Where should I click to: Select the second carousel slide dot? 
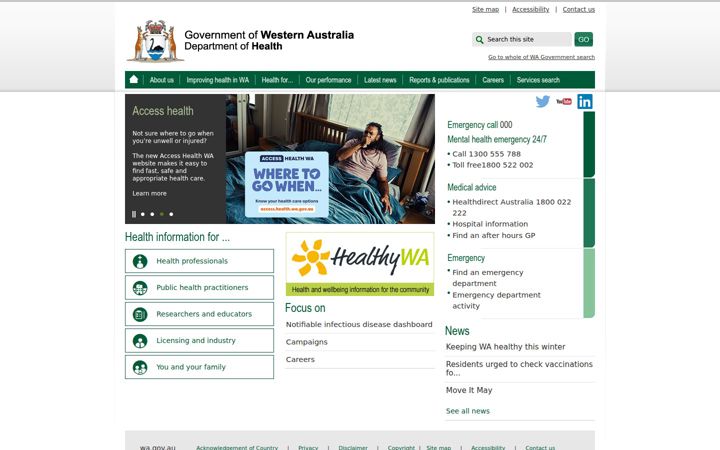click(x=152, y=214)
